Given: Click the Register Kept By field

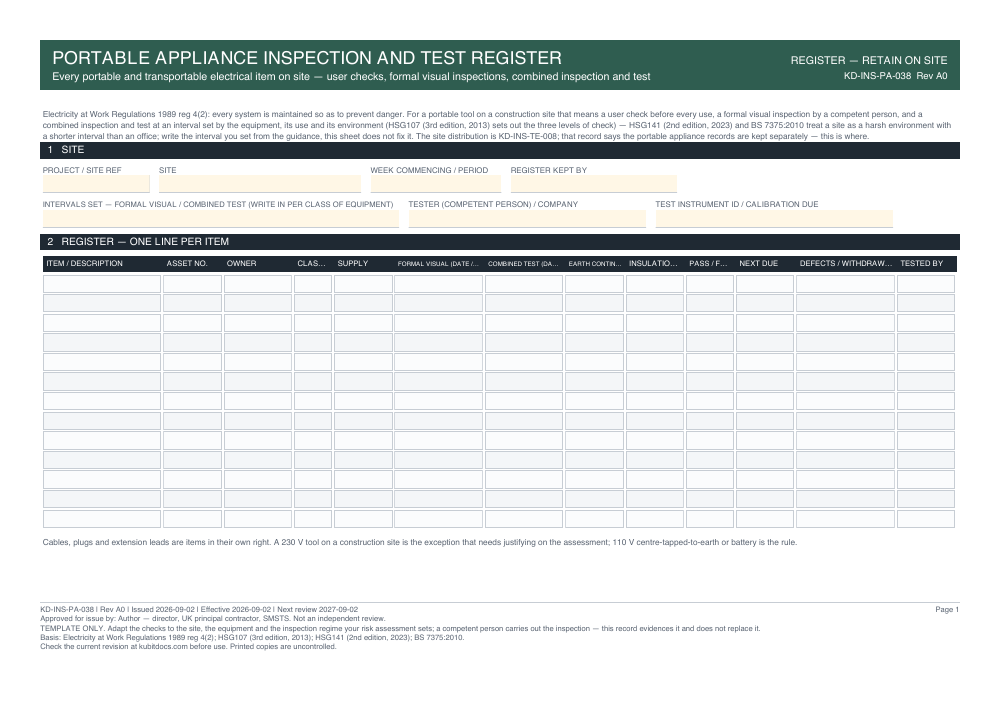Looking at the screenshot, I should pos(594,184).
